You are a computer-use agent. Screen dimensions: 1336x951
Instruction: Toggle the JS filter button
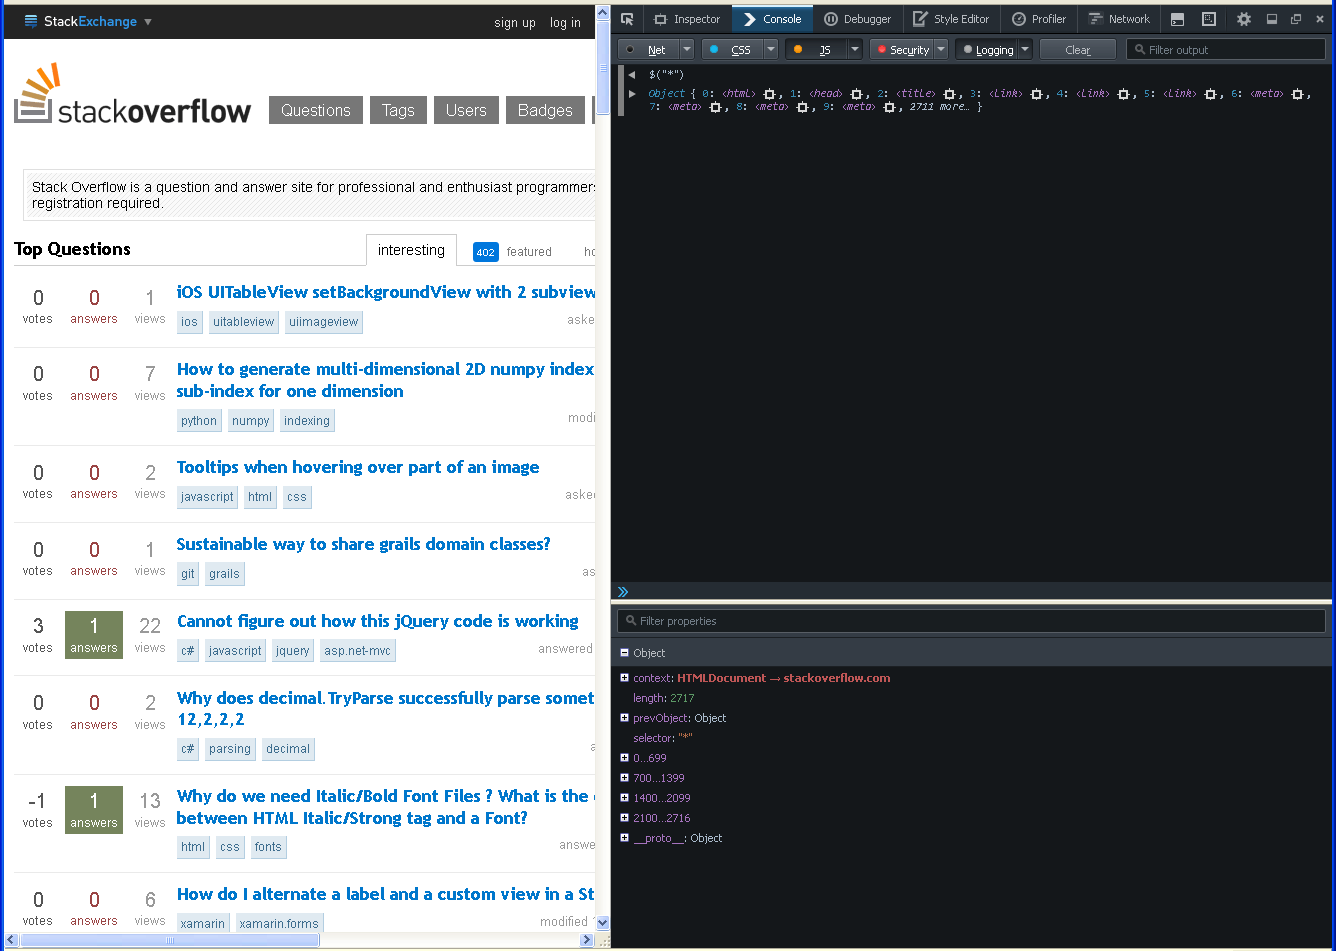(816, 49)
